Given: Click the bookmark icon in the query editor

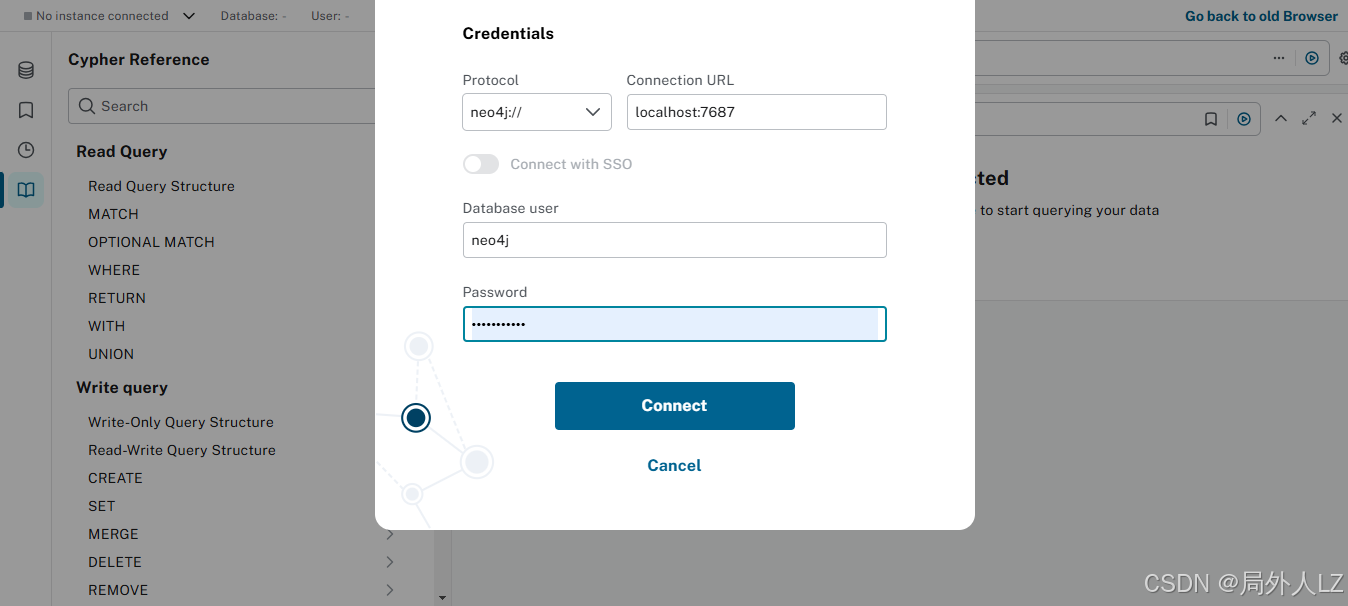Looking at the screenshot, I should (1211, 119).
